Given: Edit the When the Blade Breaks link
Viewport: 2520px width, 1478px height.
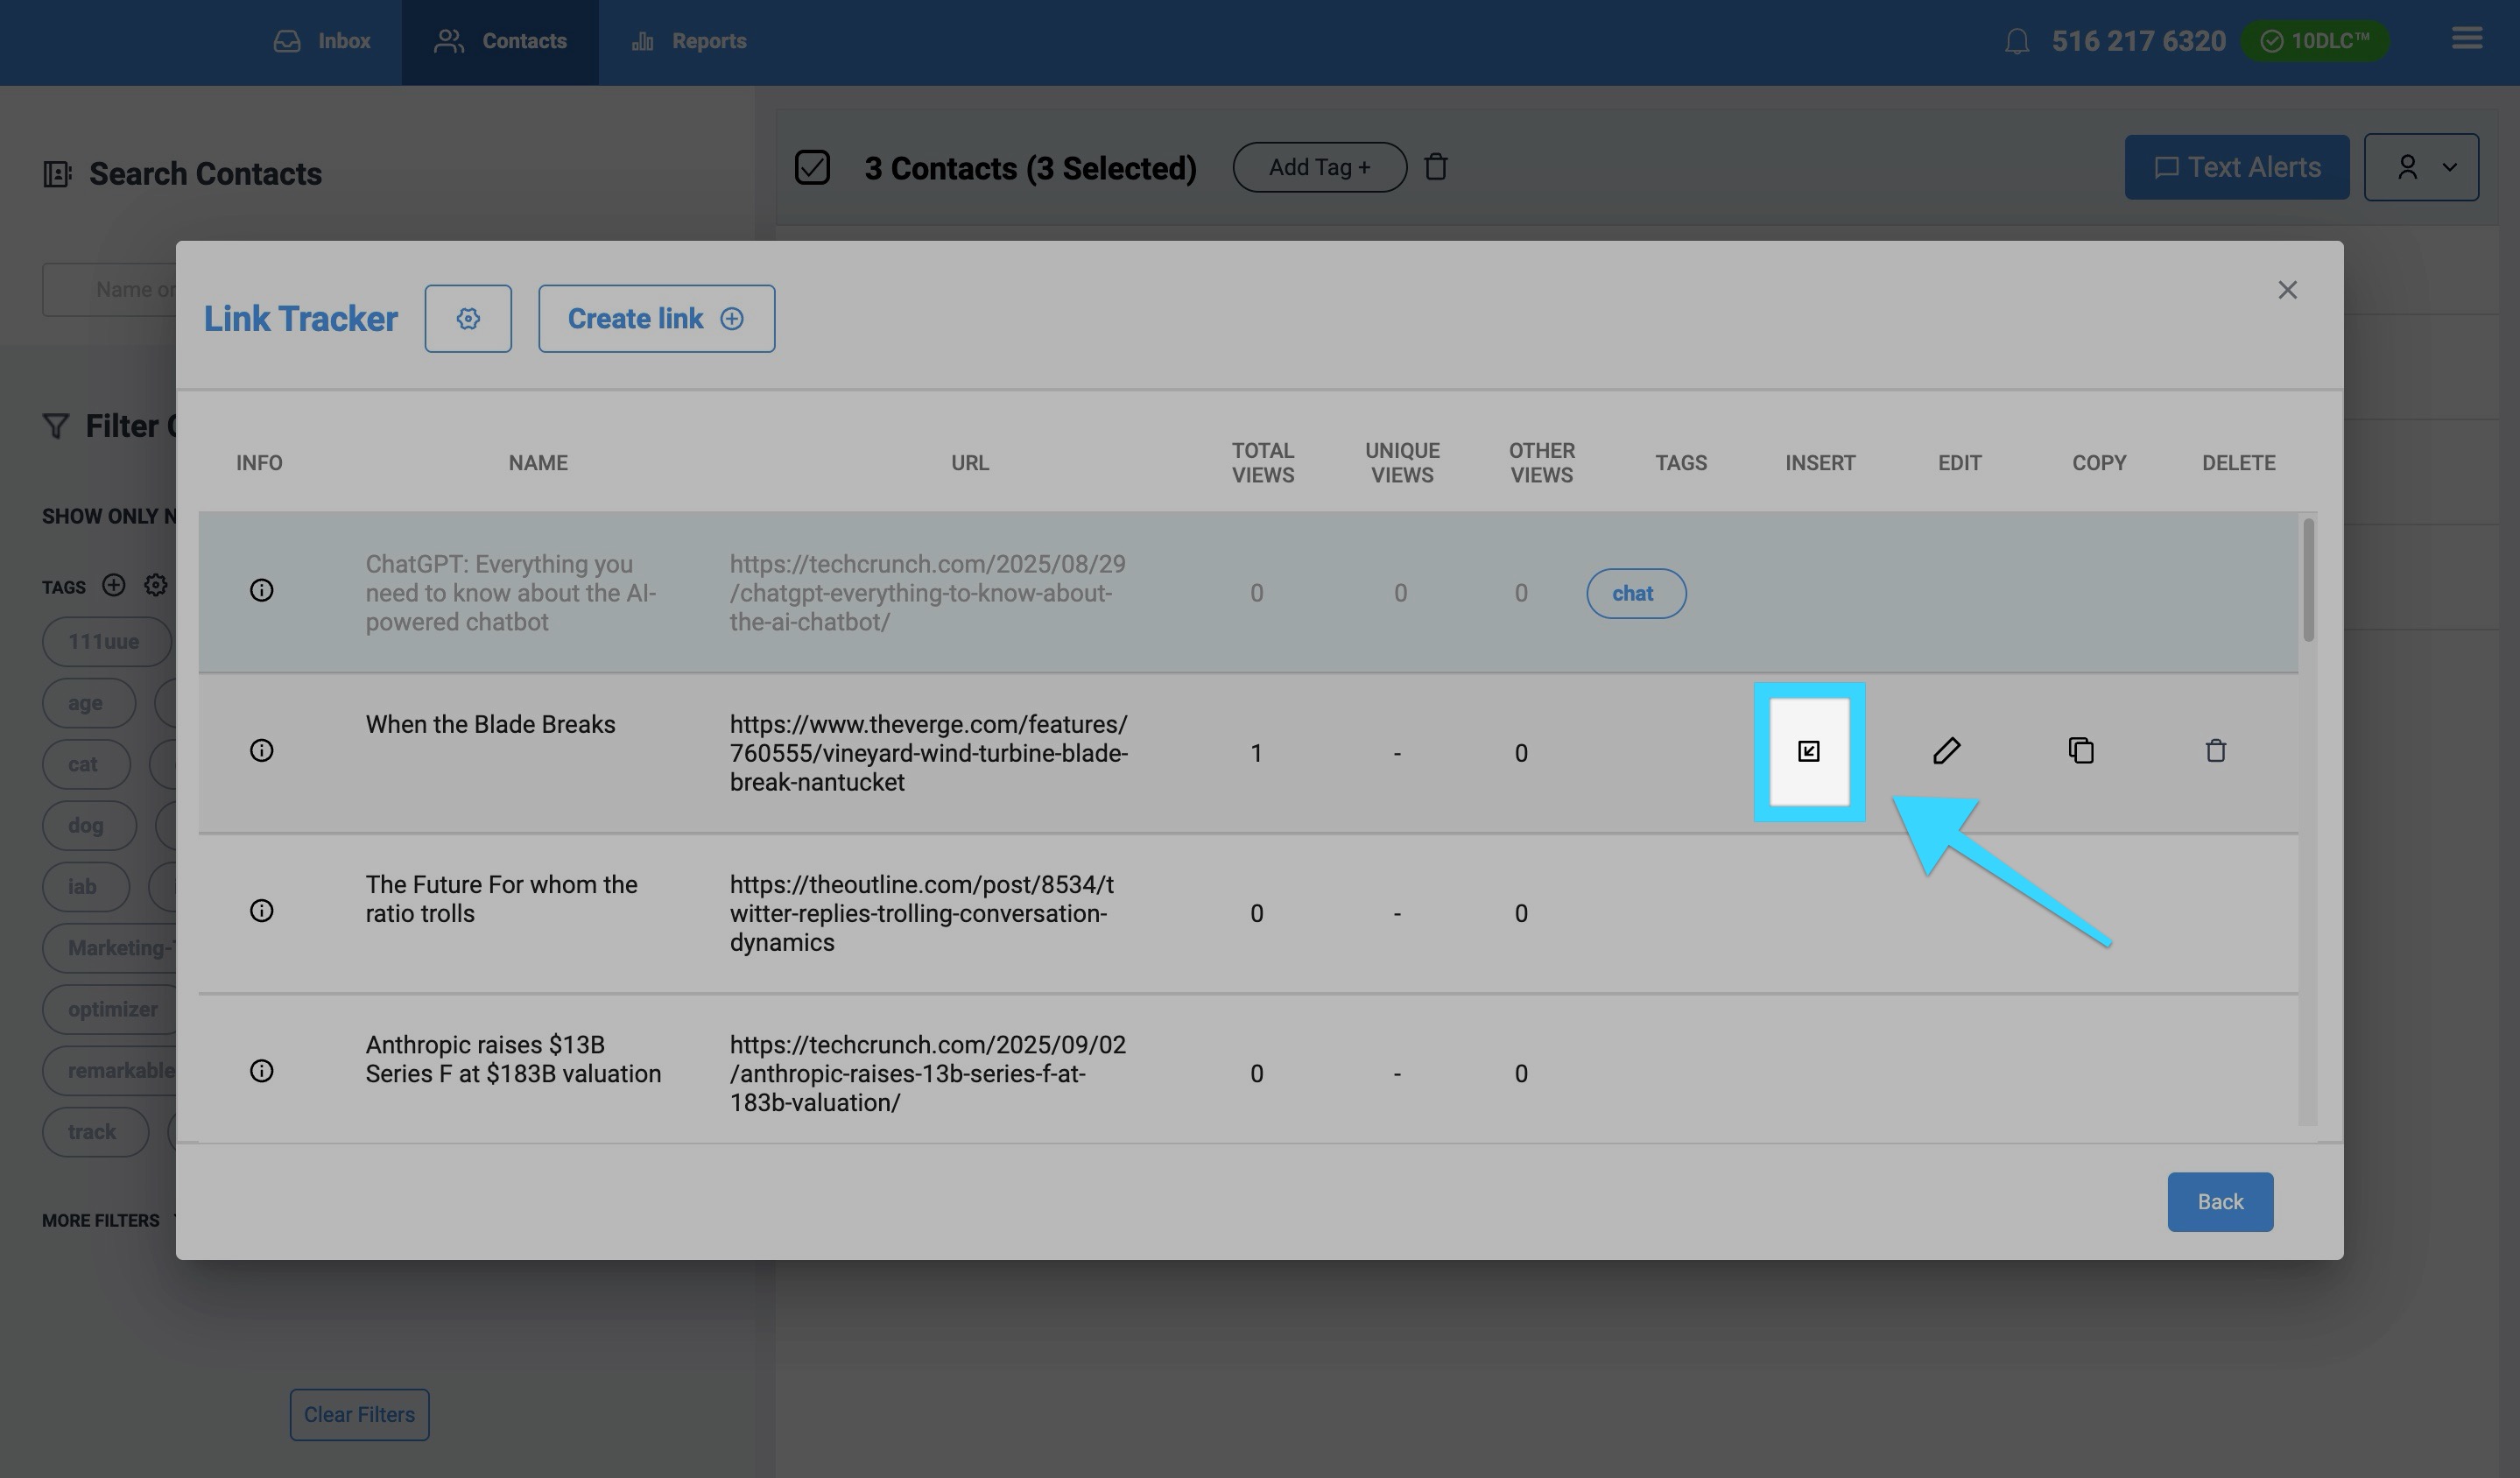Looking at the screenshot, I should pos(1947,751).
